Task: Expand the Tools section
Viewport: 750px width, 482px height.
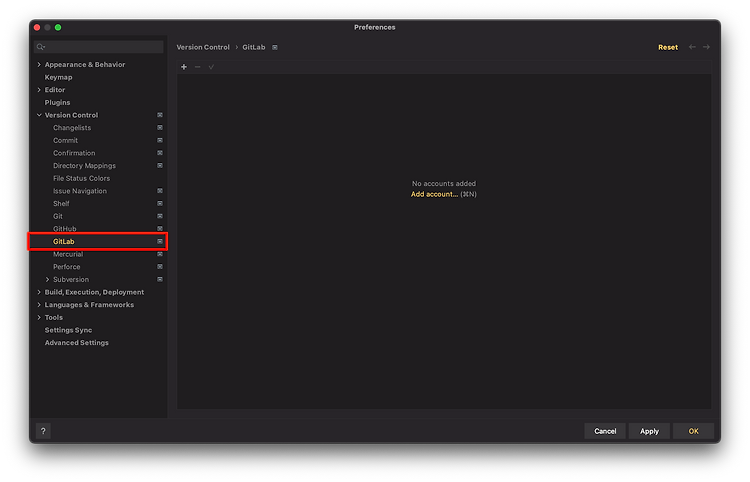Action: point(39,318)
